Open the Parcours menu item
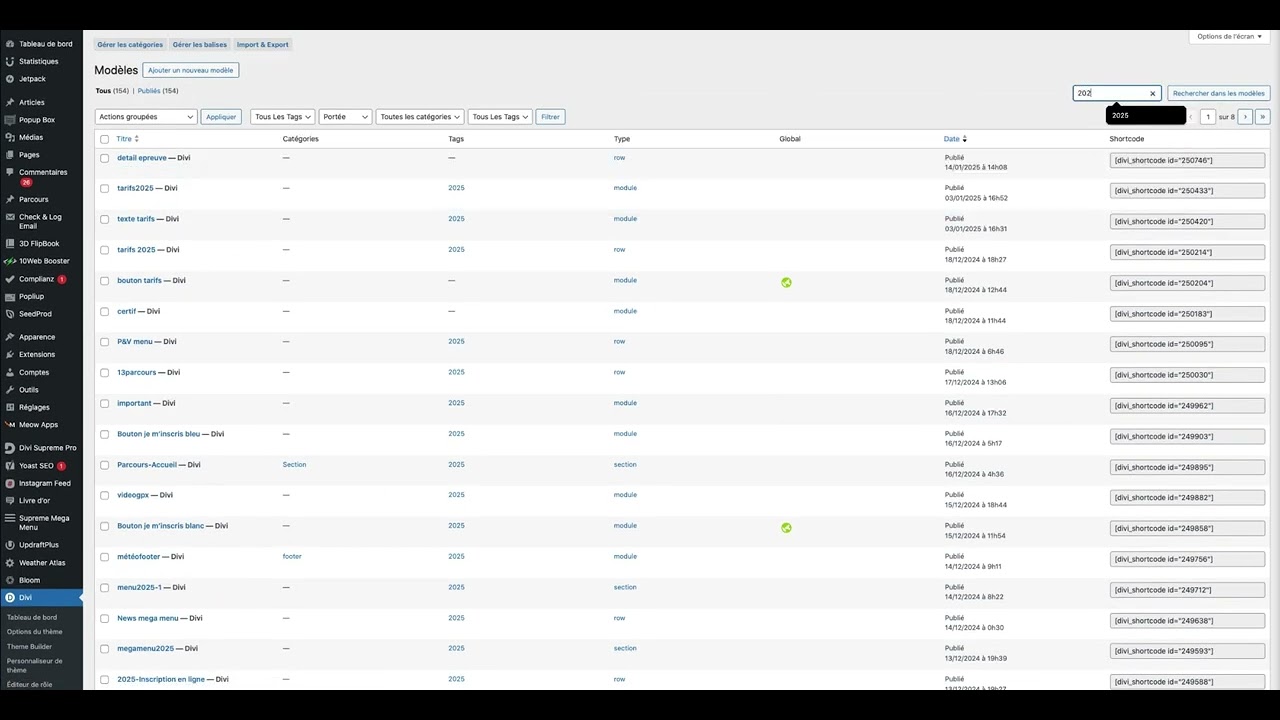The width and height of the screenshot is (1280, 720). (x=33, y=199)
